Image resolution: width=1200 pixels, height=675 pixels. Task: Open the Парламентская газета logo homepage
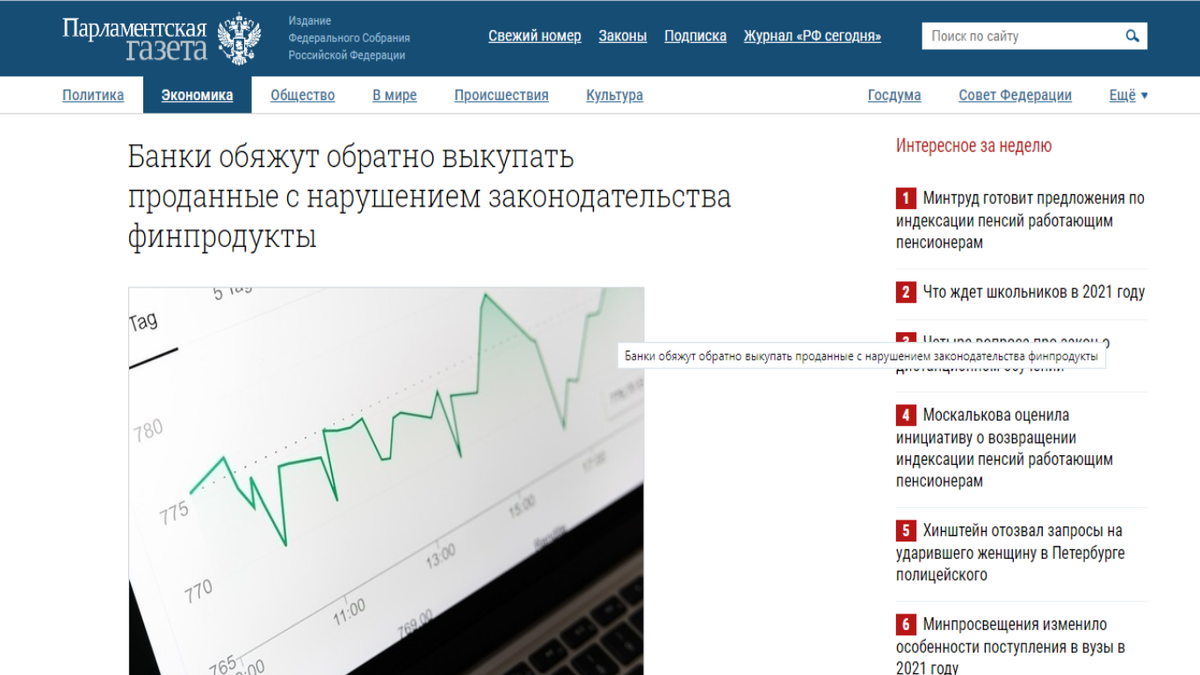point(135,38)
